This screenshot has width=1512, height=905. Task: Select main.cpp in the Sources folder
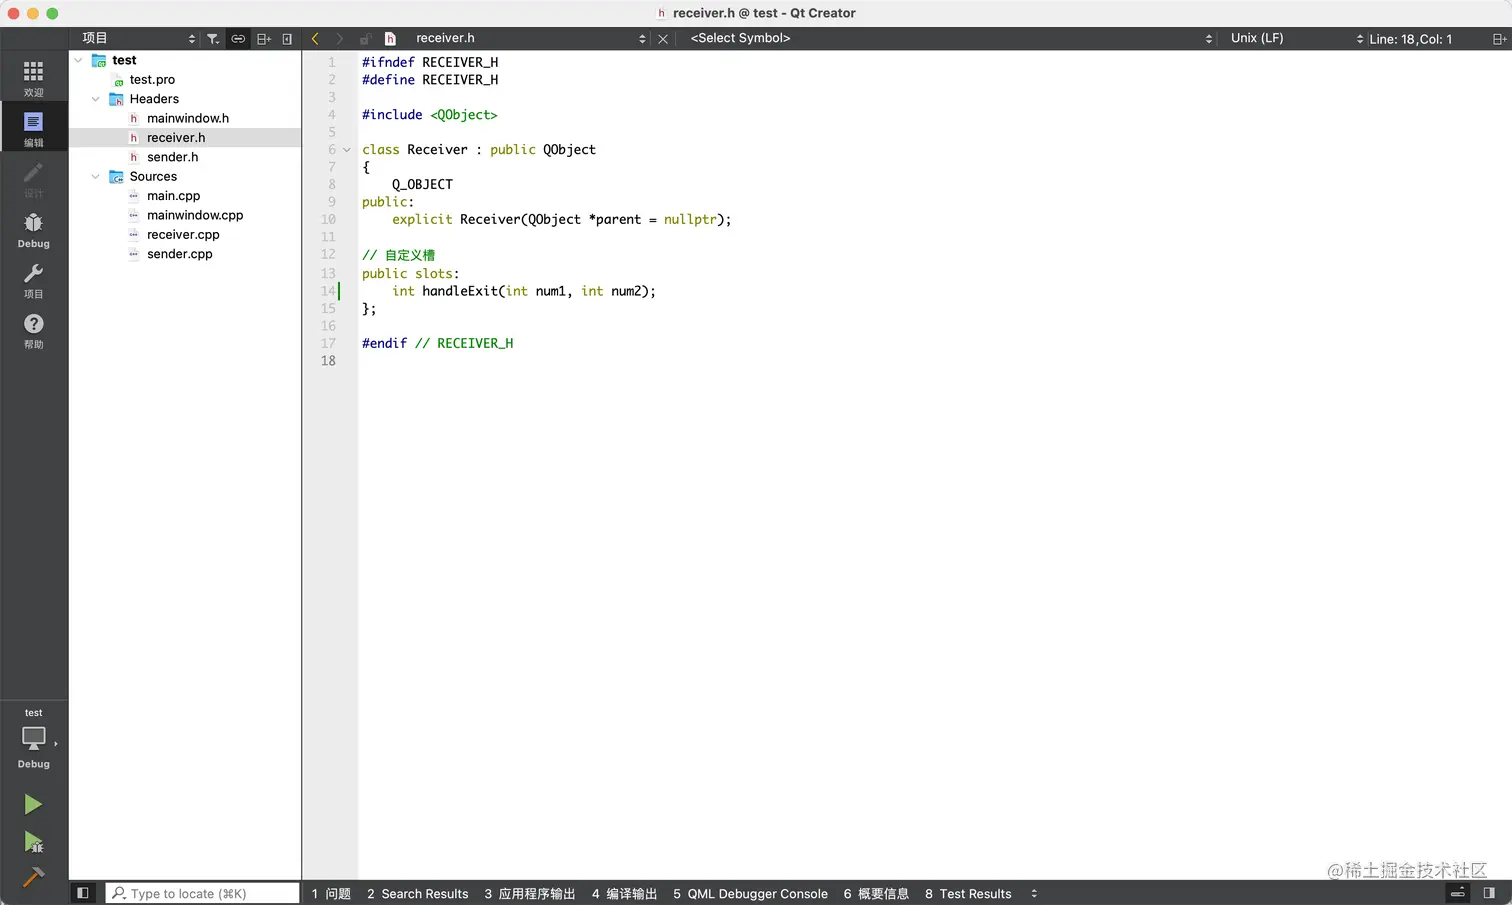click(x=173, y=196)
